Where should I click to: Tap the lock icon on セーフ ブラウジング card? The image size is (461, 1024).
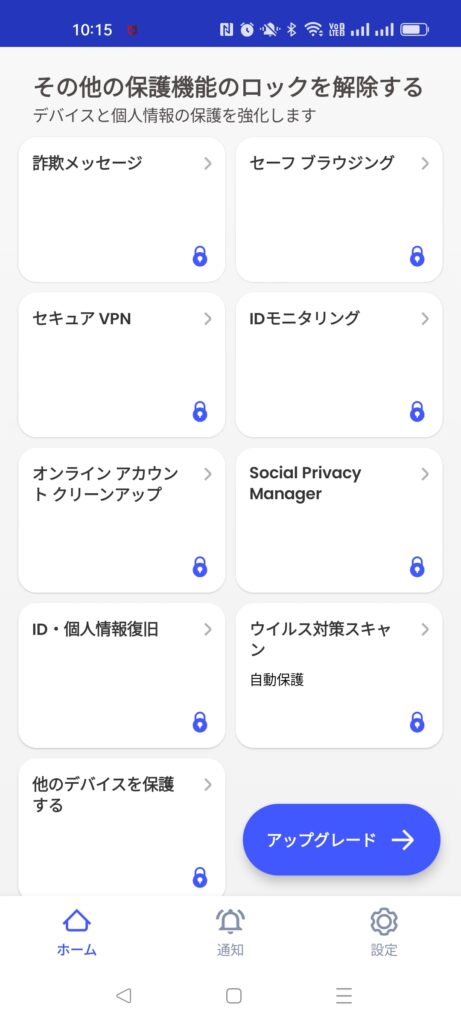417,256
